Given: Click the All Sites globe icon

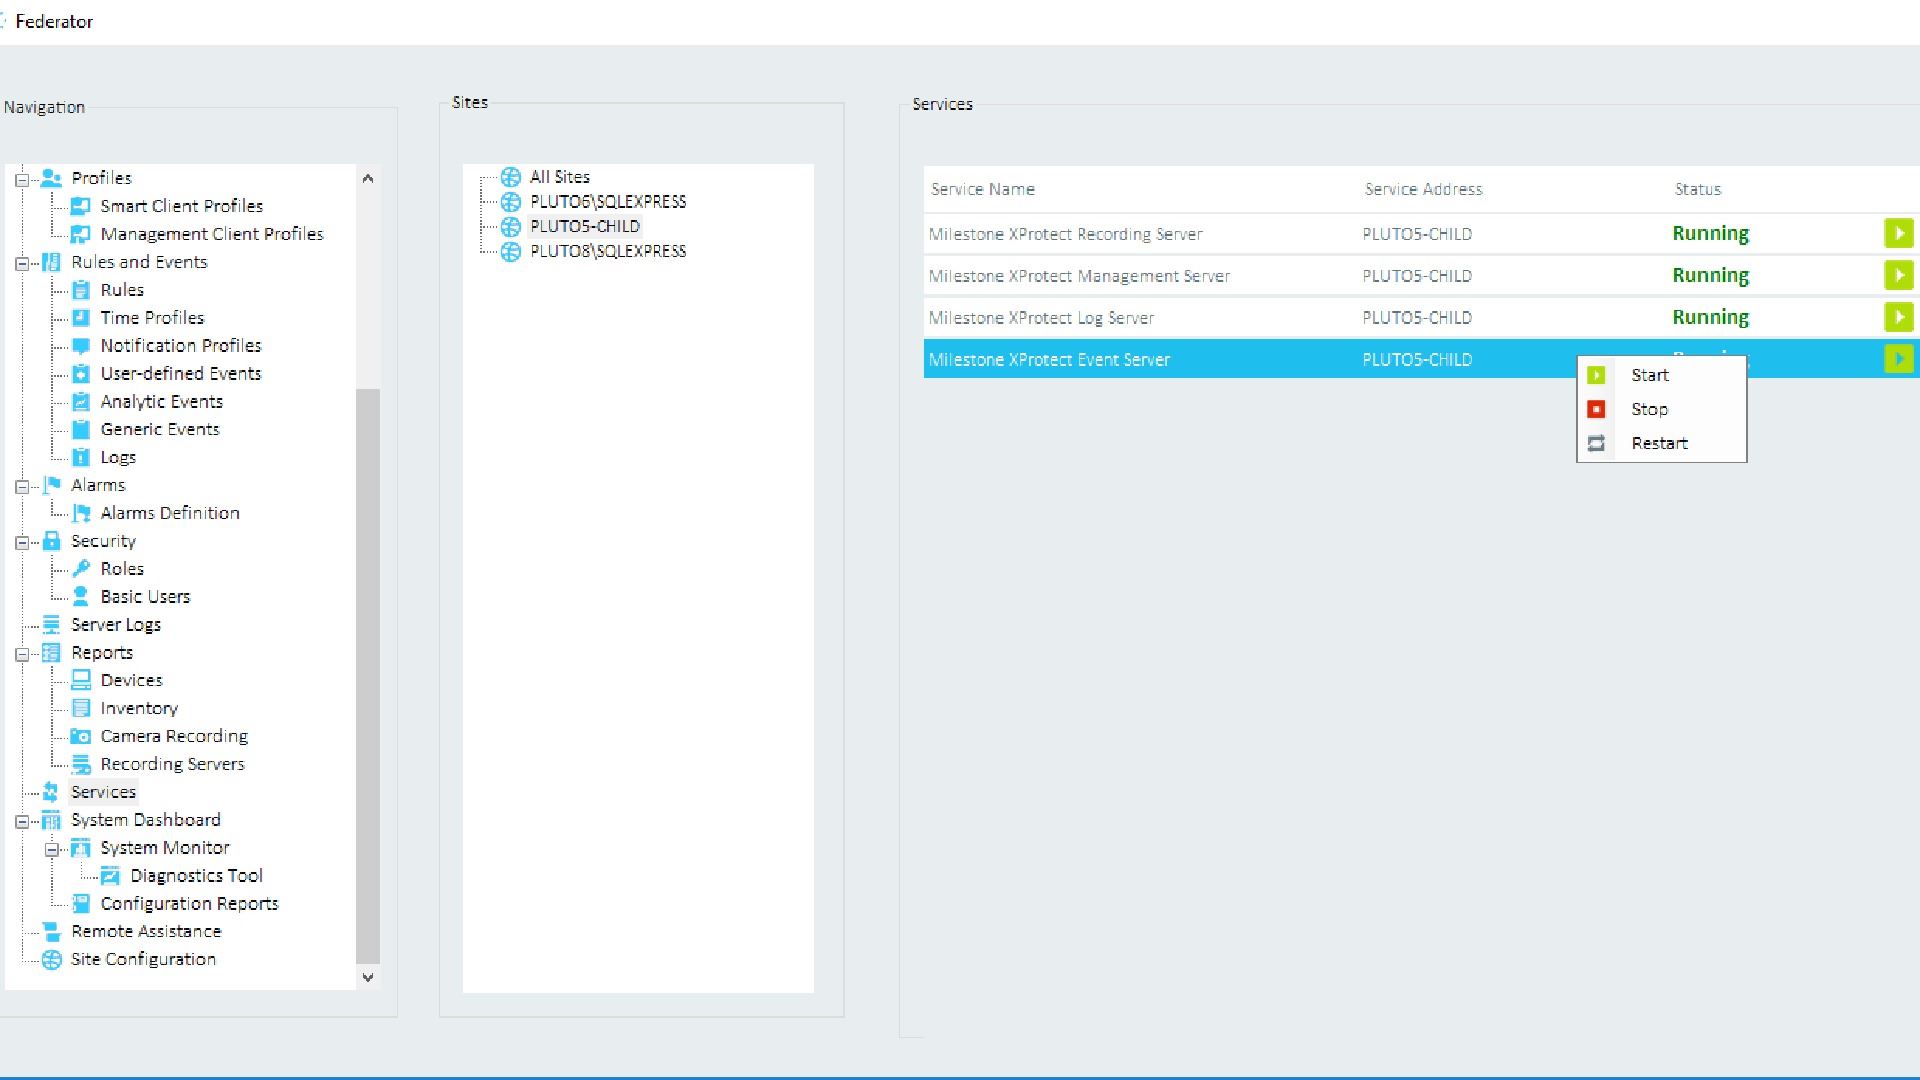Looking at the screenshot, I should tap(511, 177).
